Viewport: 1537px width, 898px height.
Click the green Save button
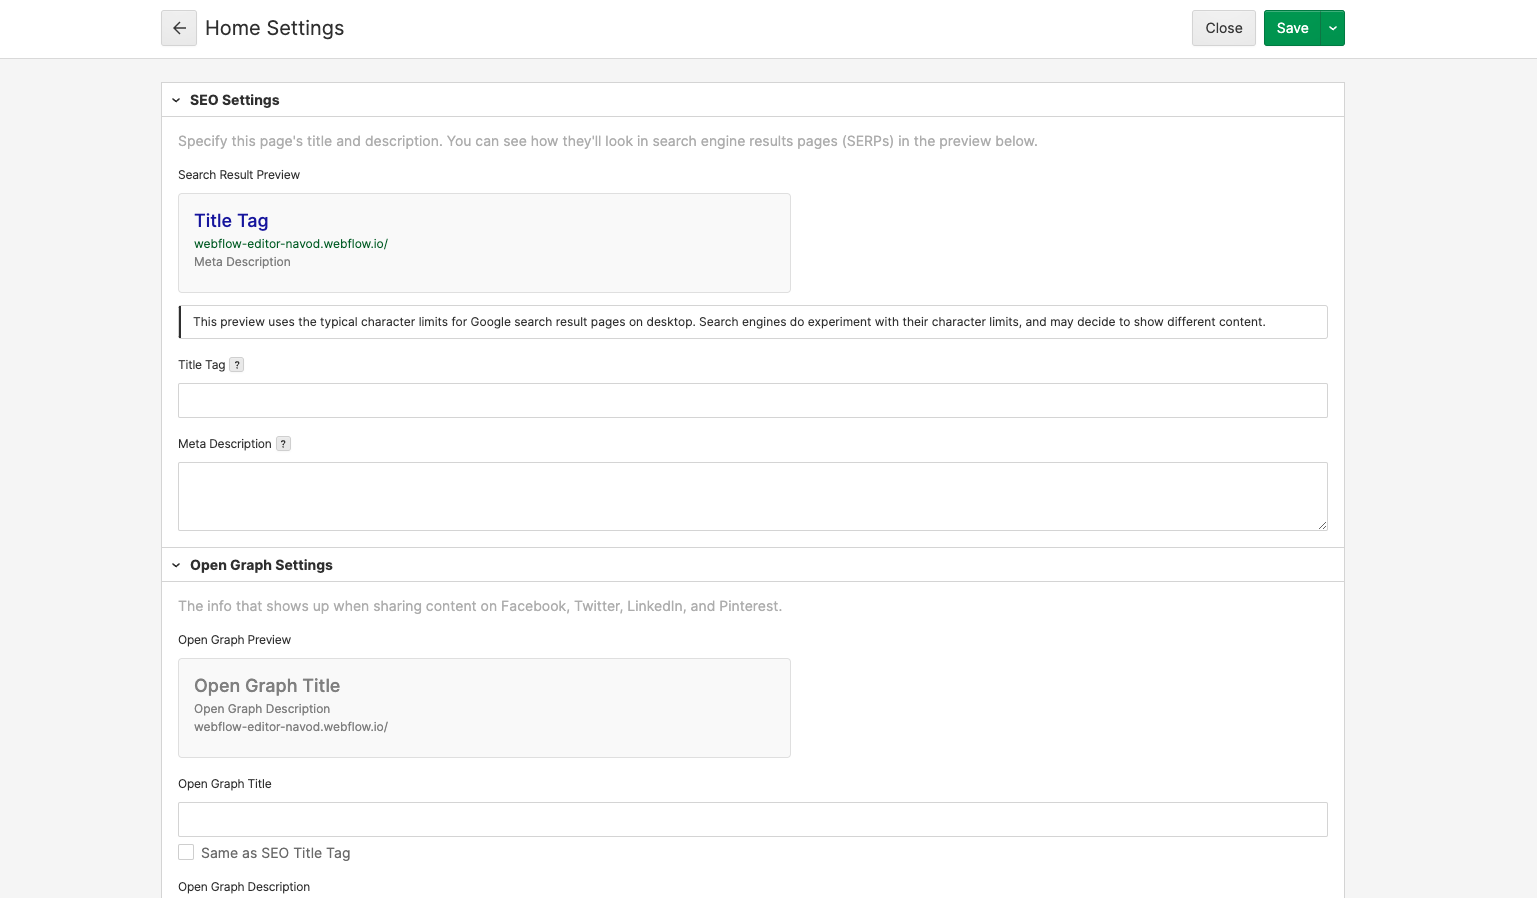tap(1292, 28)
